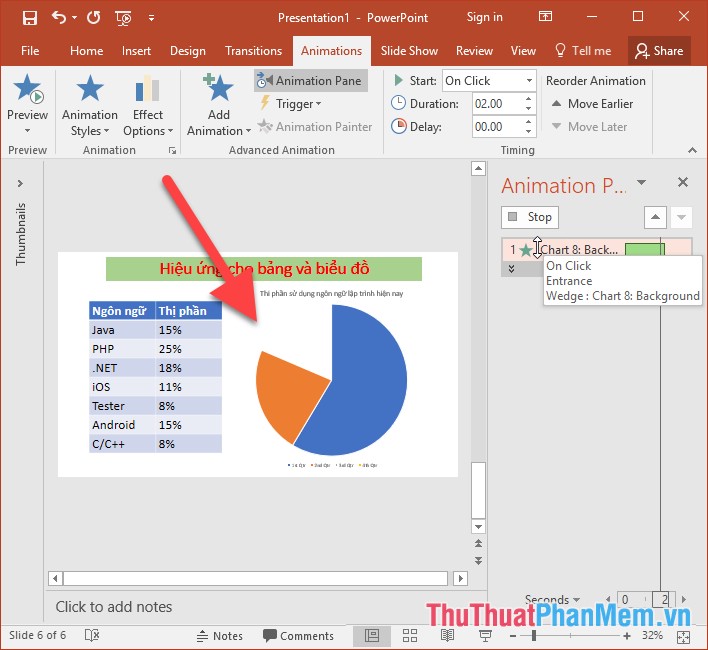708x650 pixels.
Task: Increase Duration with the up stepper
Action: [529, 98]
